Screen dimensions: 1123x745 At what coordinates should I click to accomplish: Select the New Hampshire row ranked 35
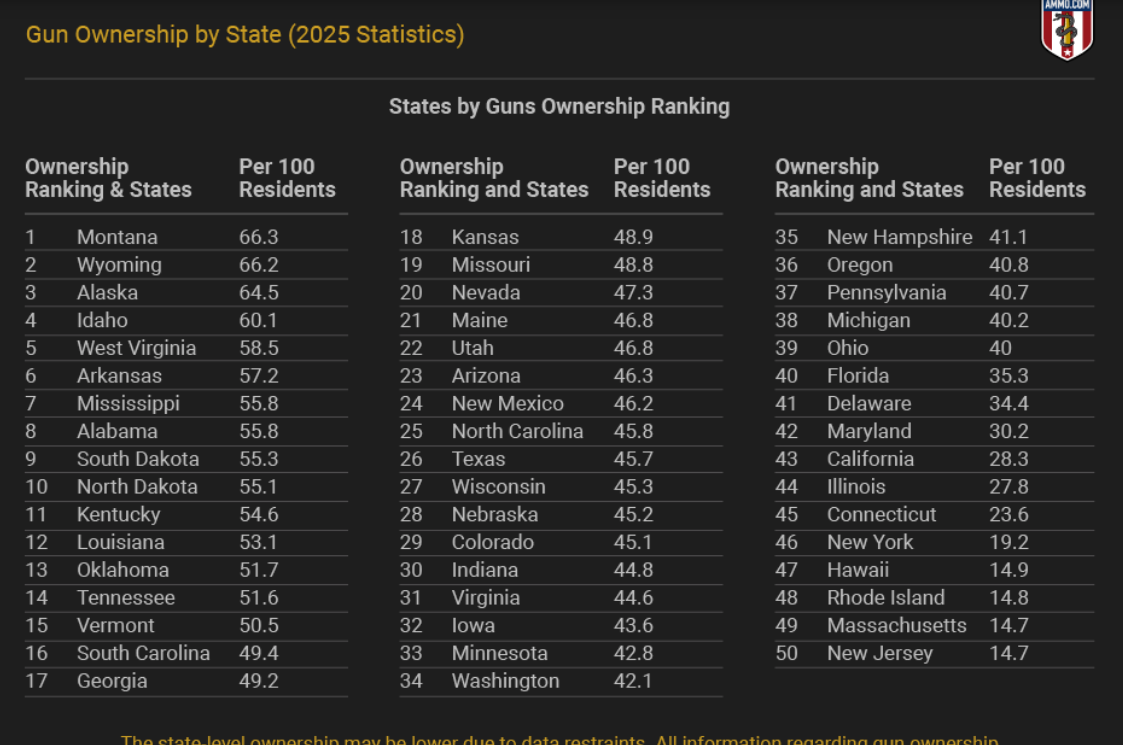935,237
